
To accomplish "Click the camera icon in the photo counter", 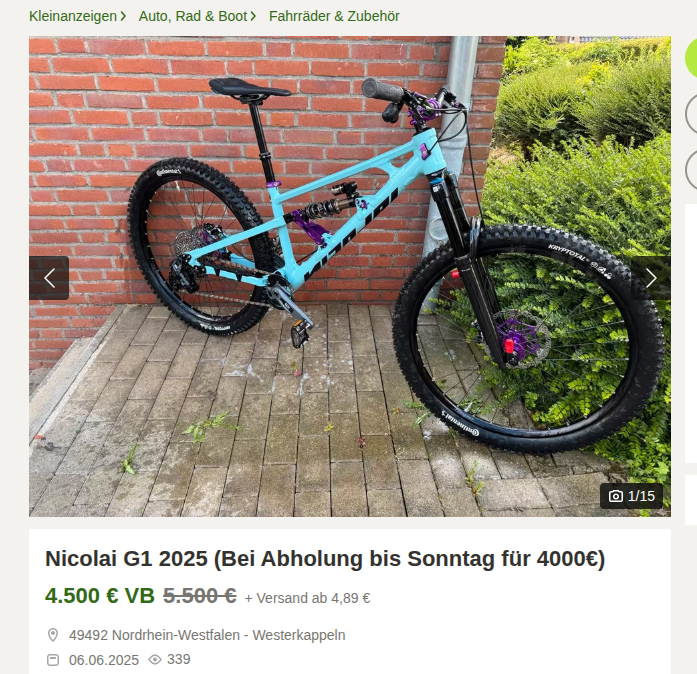I will pyautogui.click(x=615, y=496).
